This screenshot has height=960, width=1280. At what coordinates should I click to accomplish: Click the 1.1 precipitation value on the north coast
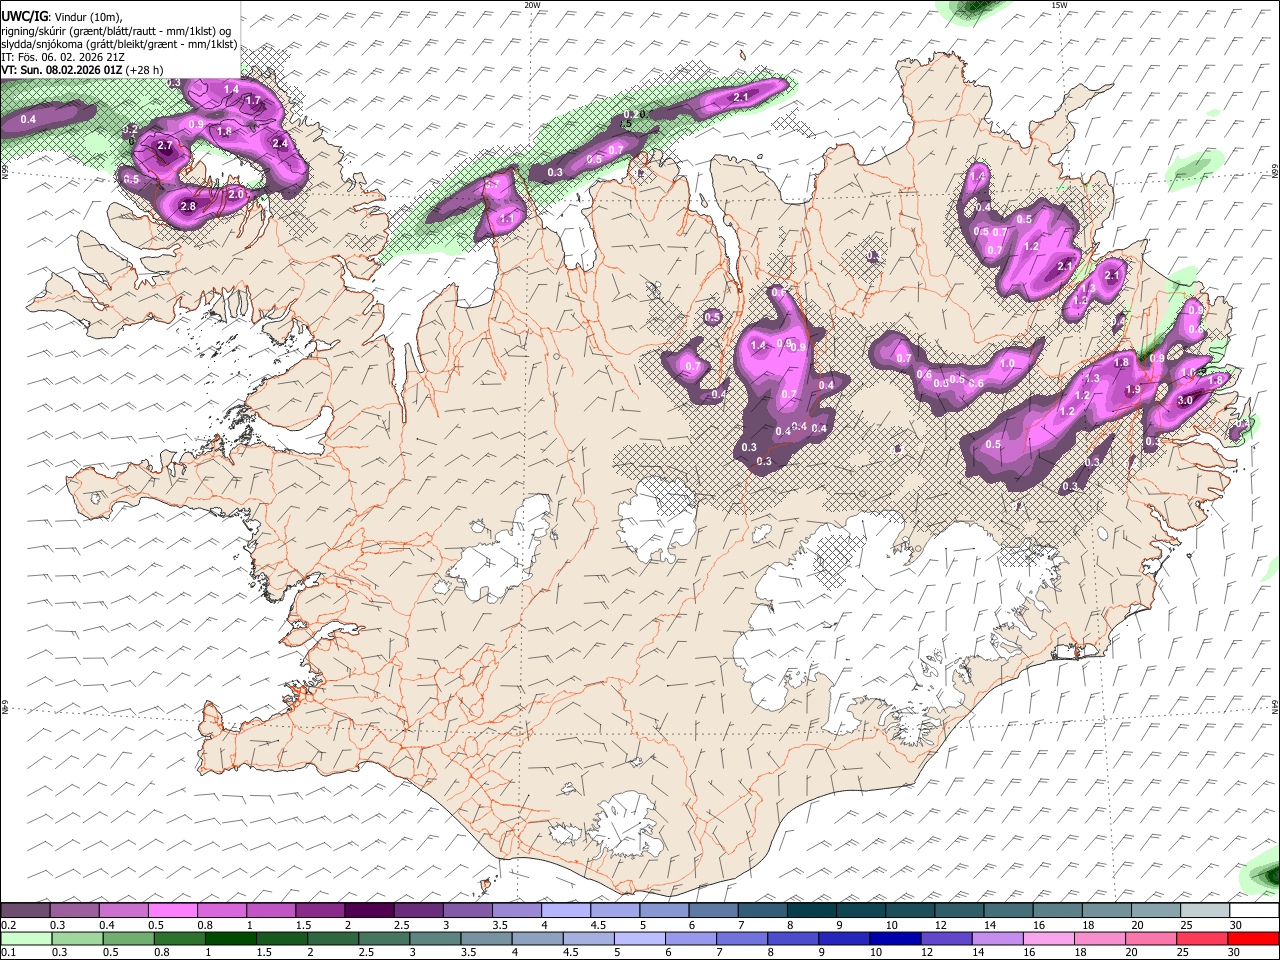pos(507,219)
